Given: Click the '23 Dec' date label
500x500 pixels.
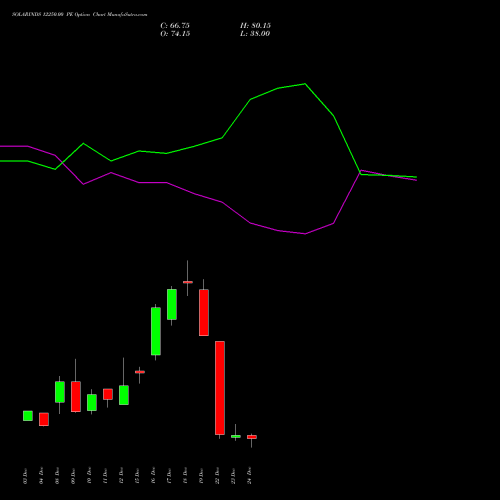Looking at the screenshot, I should pos(233,476).
